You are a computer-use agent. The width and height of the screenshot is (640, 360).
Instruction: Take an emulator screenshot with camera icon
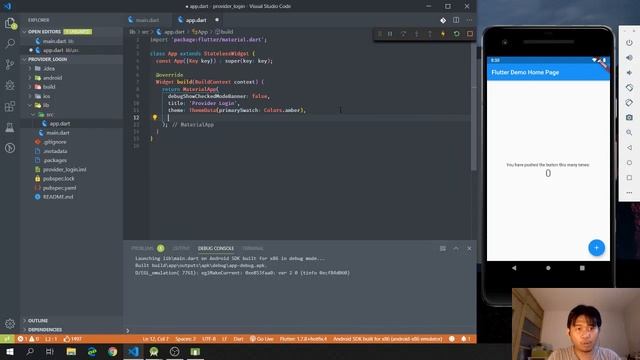(629, 118)
